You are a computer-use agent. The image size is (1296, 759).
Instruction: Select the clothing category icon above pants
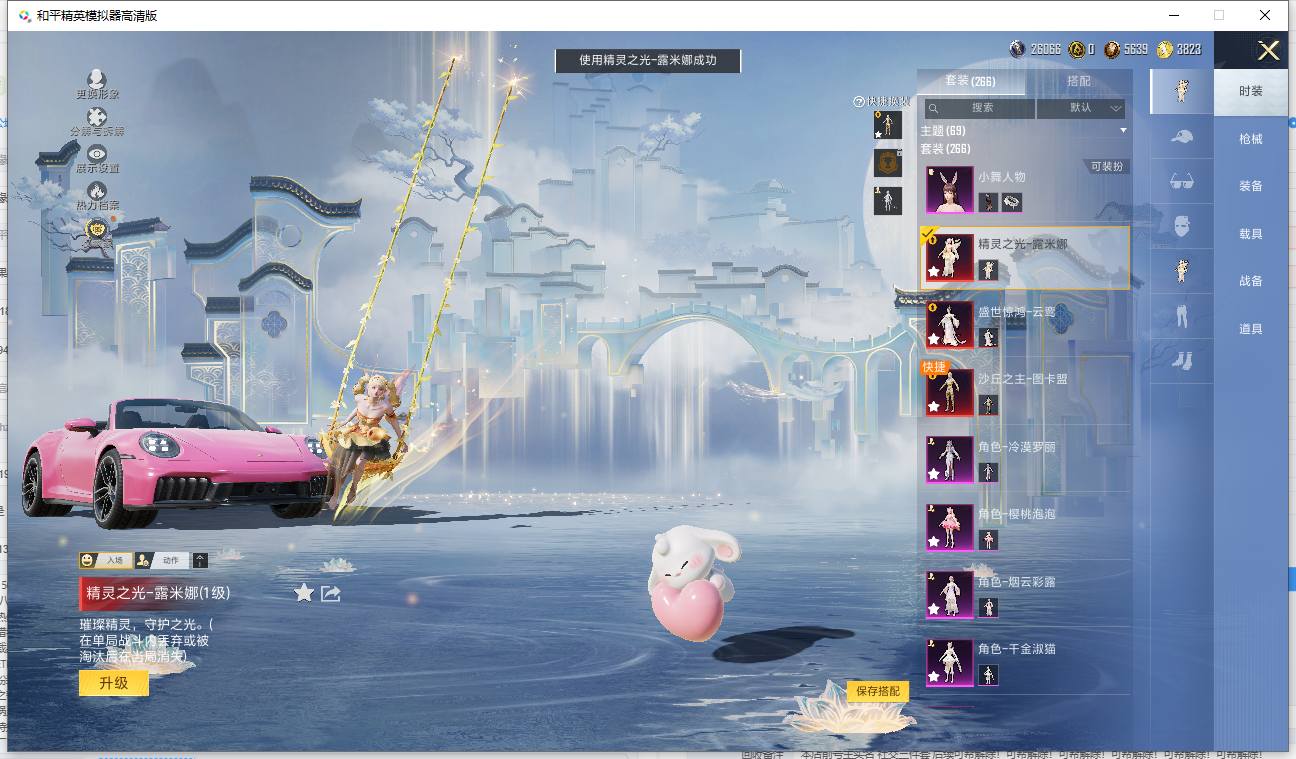tap(1181, 271)
